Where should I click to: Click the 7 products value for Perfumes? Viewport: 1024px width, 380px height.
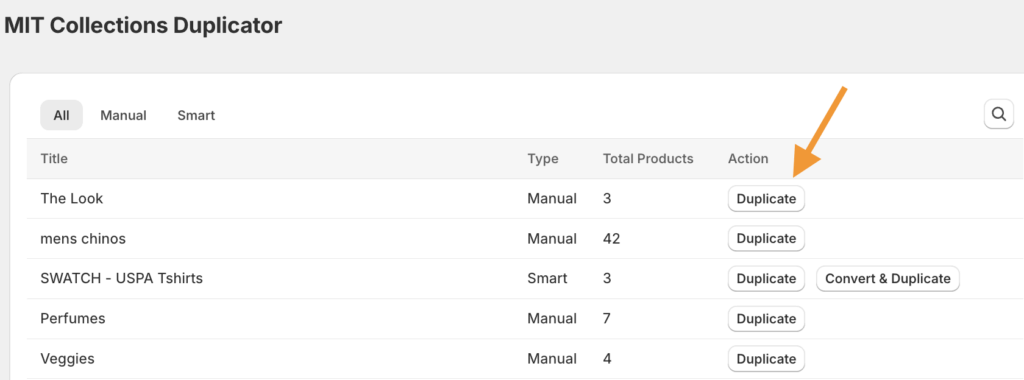click(607, 319)
